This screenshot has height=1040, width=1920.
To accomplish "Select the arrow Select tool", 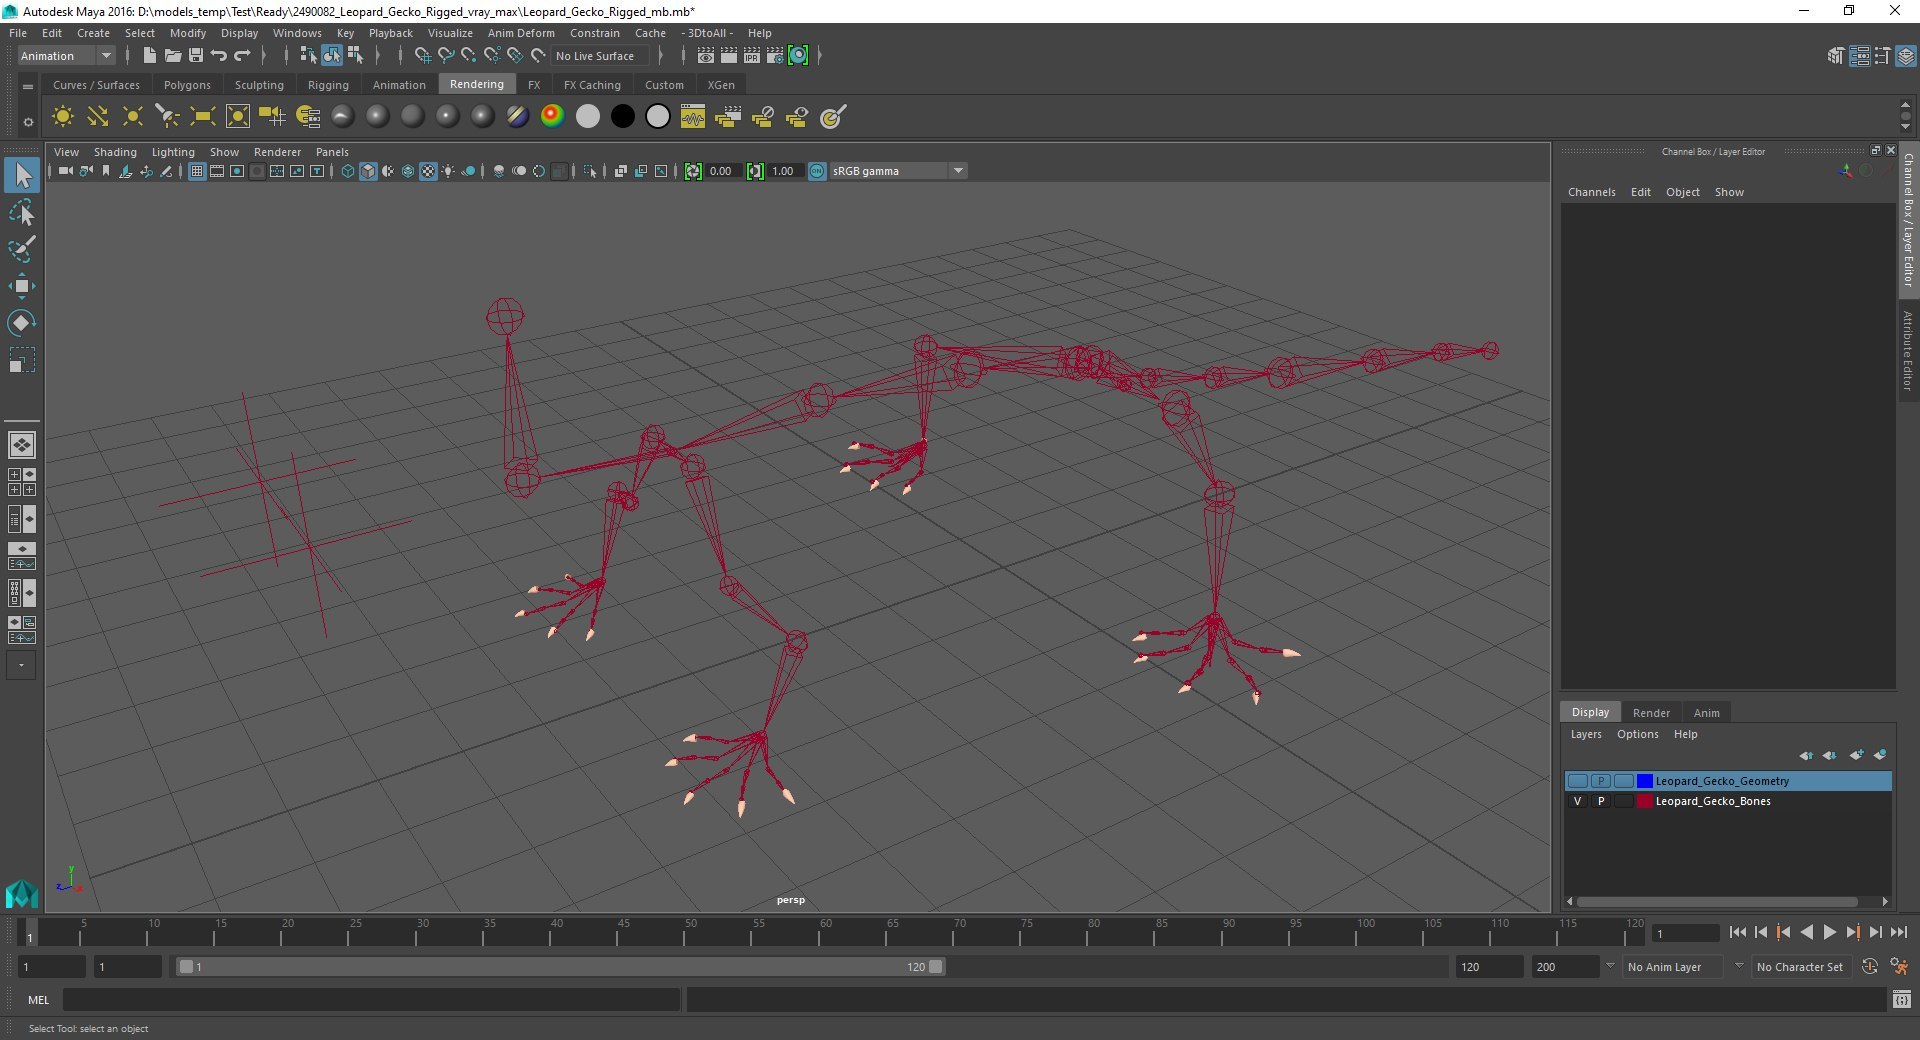I will [22, 176].
